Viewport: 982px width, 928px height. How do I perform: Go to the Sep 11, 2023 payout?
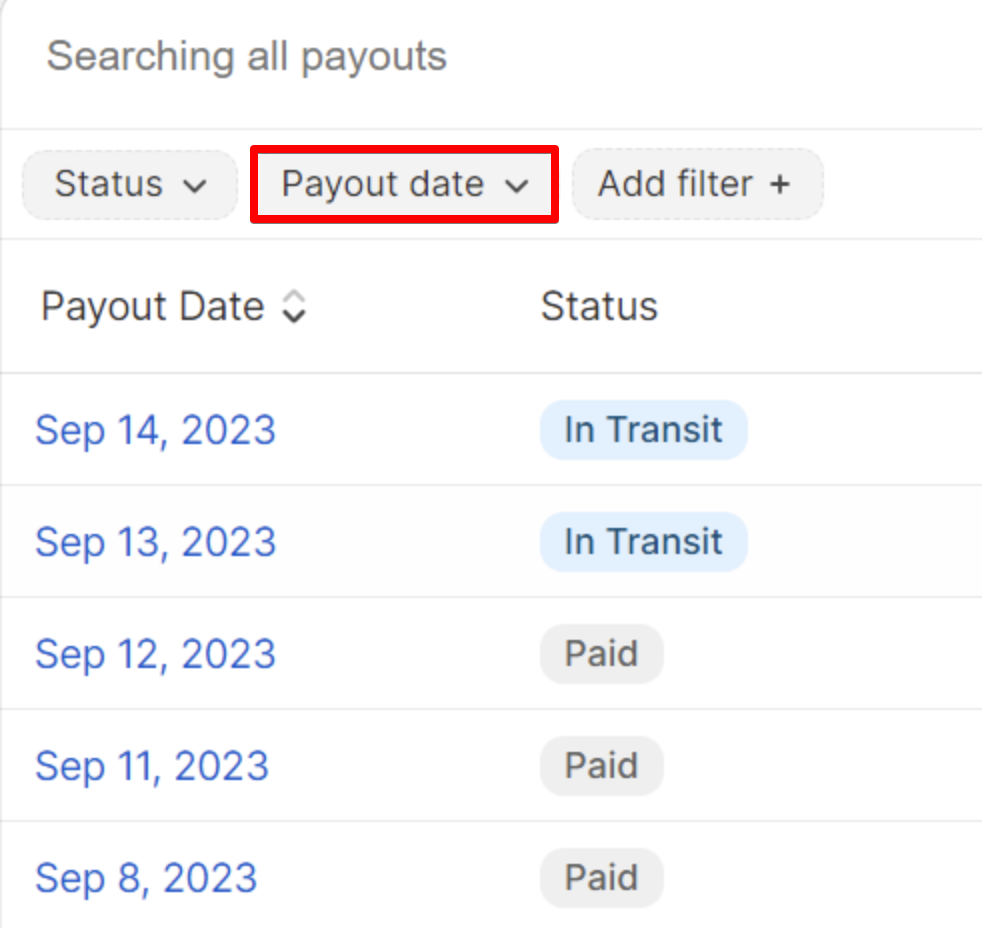coord(152,766)
